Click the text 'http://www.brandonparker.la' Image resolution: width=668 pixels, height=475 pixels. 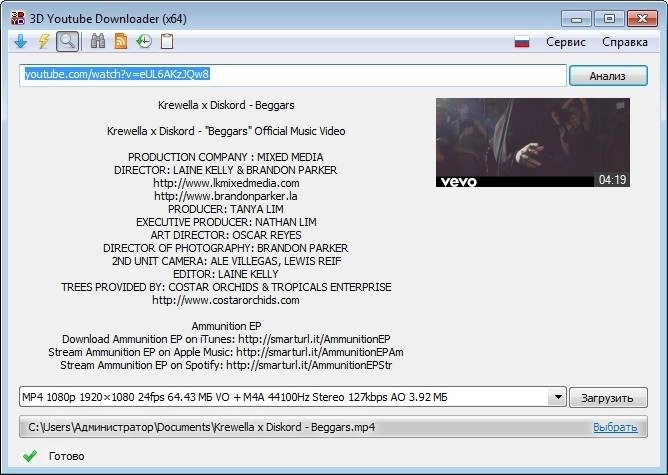226,196
